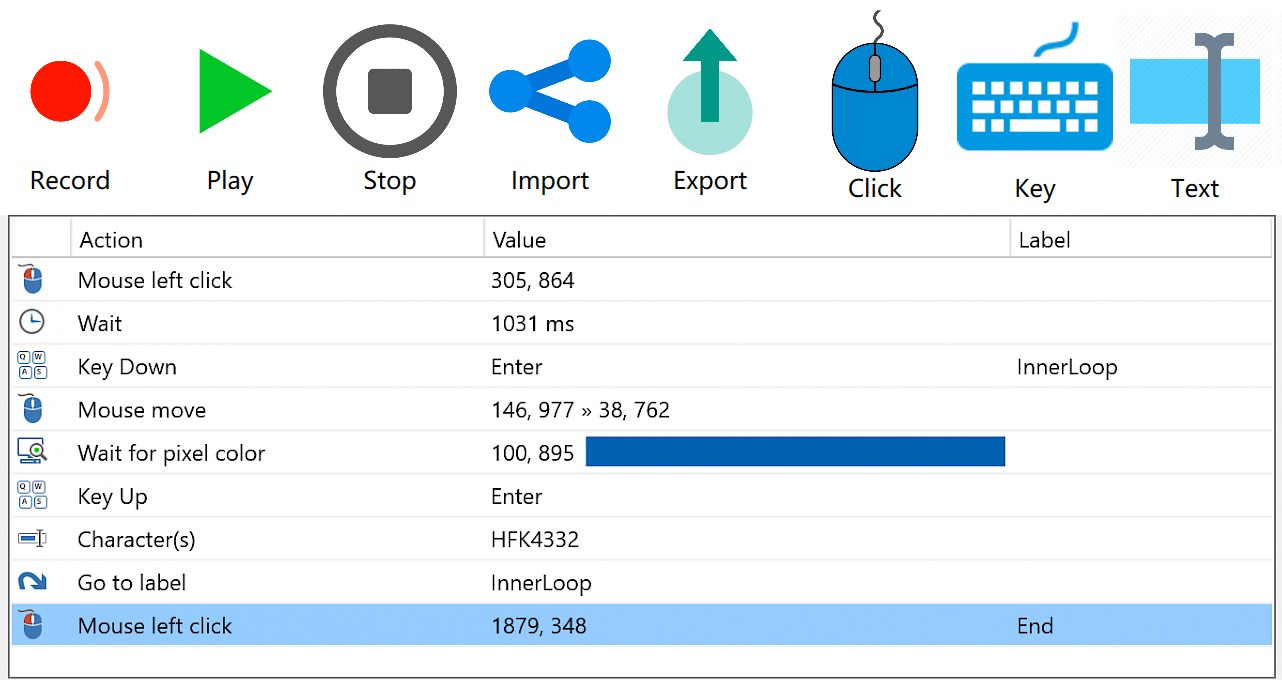The image size is (1282, 680).
Task: Insert text action using Text icon
Action: click(1194, 91)
